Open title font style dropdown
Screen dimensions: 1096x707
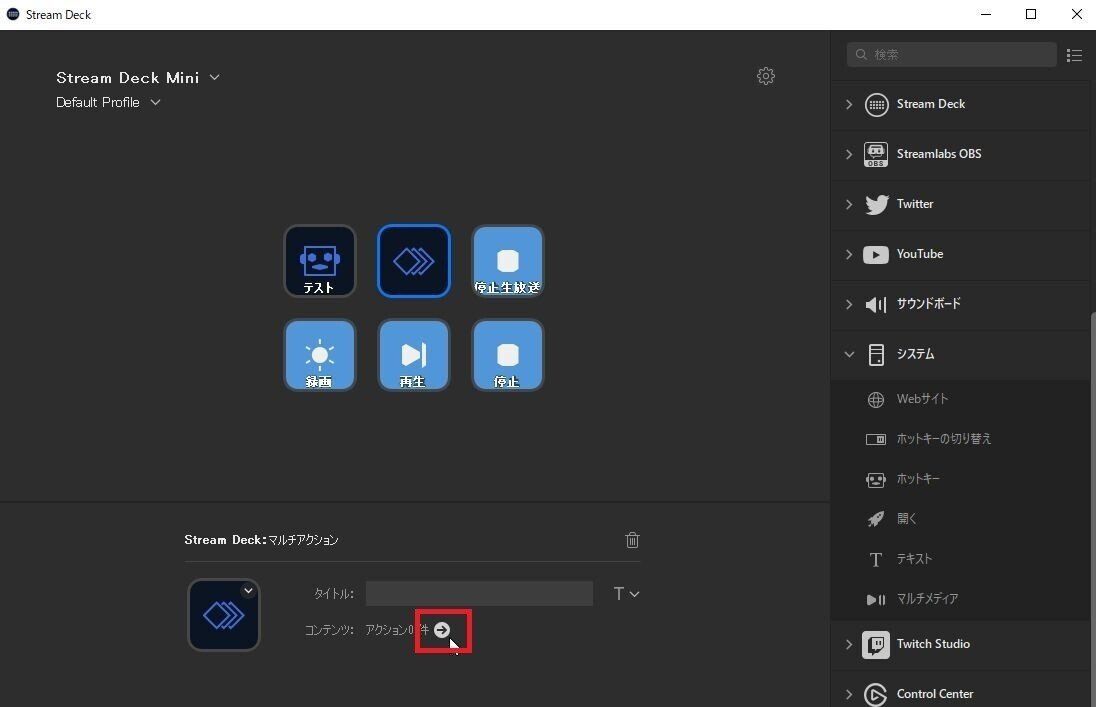click(x=626, y=594)
